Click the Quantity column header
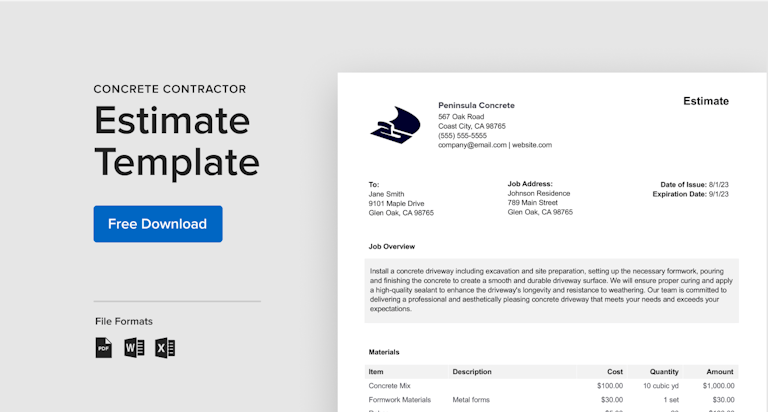Viewport: 768px width, 412px height. pyautogui.click(x=663, y=371)
